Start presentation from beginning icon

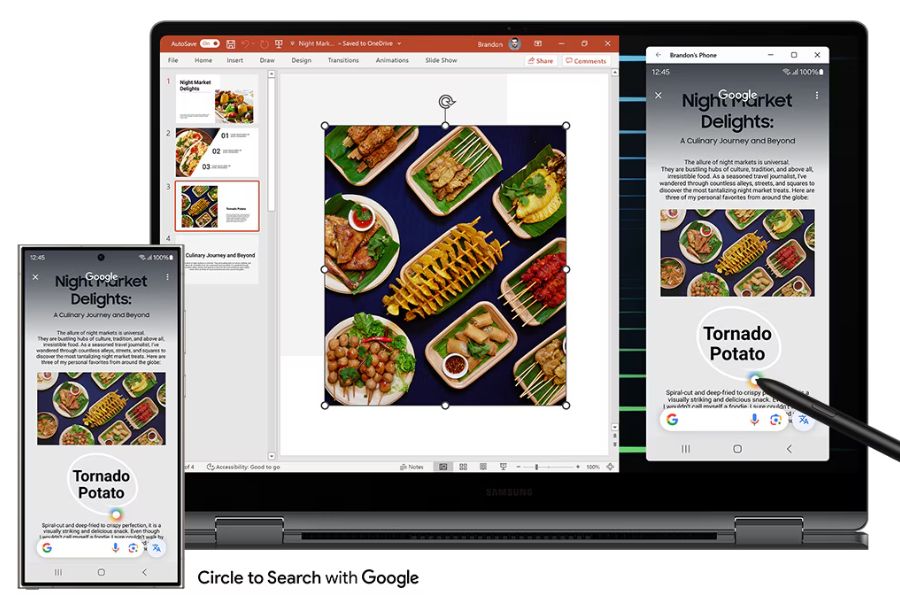[279, 44]
